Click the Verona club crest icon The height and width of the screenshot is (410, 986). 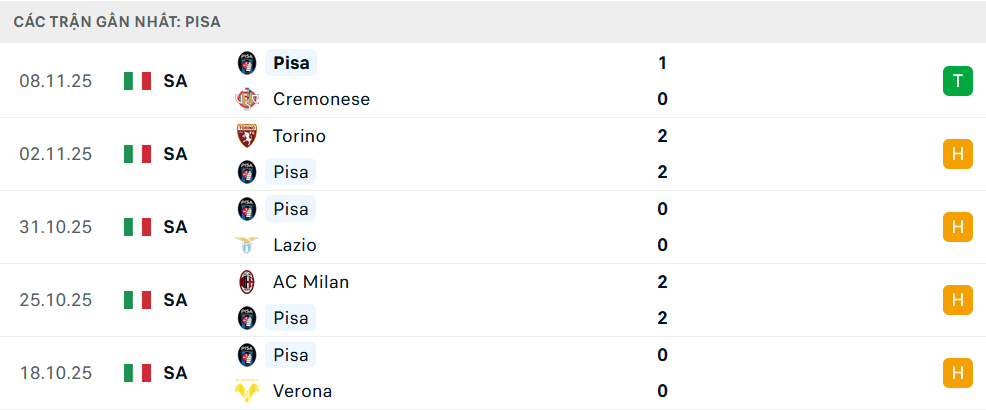246,391
